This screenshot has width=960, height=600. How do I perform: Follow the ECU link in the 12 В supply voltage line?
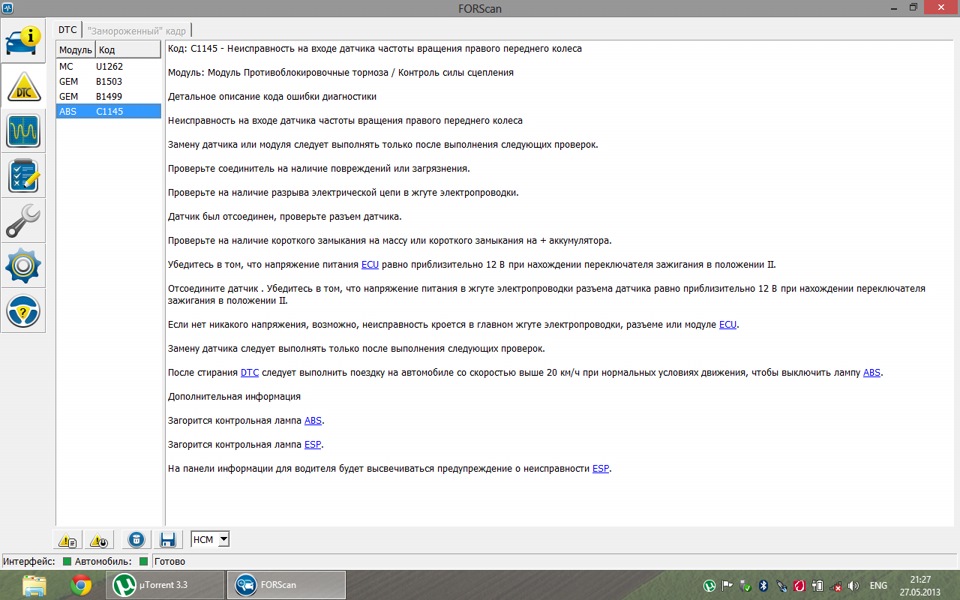[x=370, y=264]
